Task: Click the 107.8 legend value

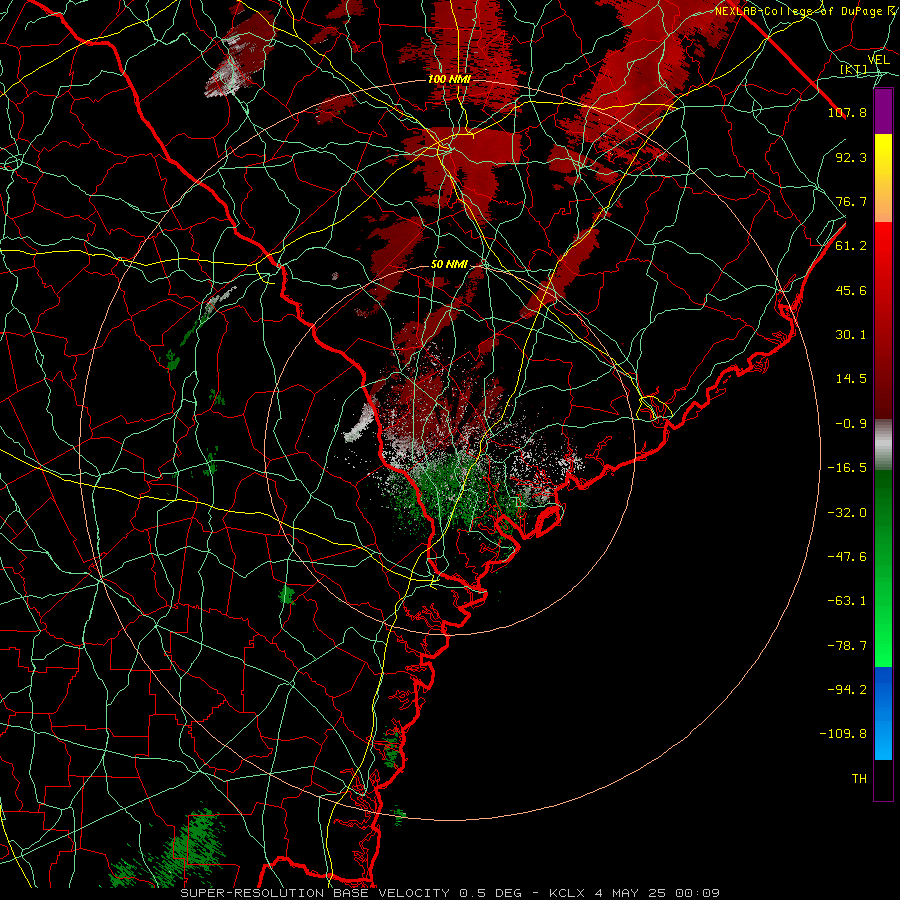Action: (x=847, y=112)
